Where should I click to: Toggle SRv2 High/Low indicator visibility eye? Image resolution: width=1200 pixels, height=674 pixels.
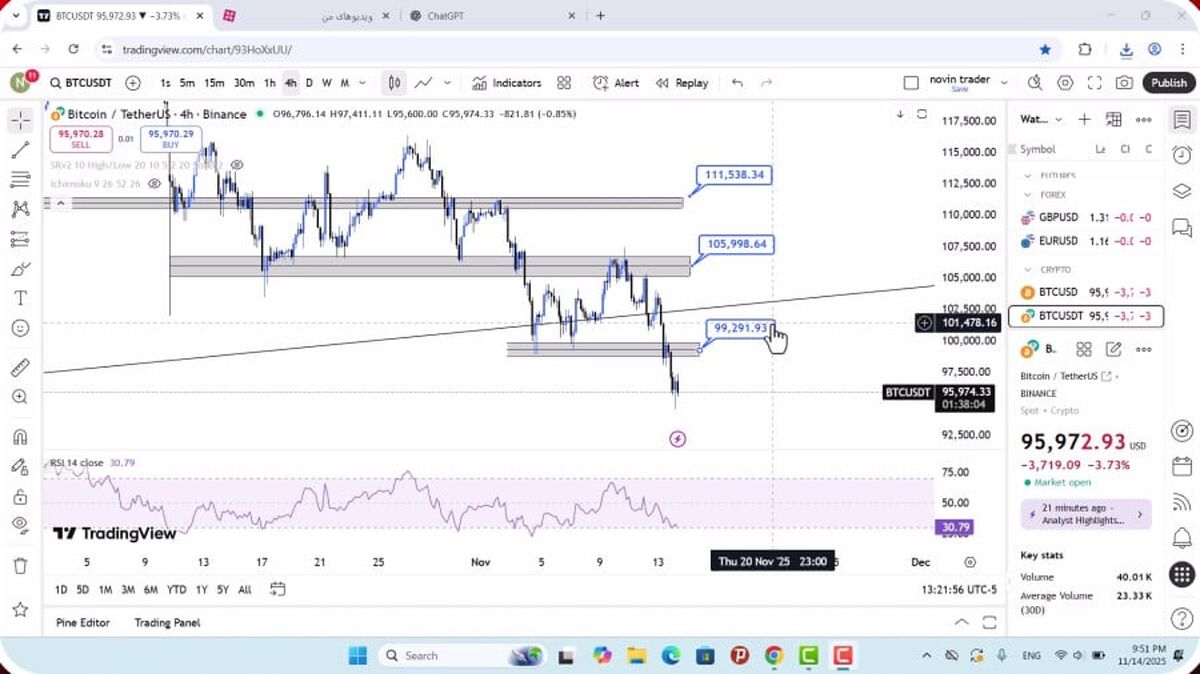[x=237, y=164]
